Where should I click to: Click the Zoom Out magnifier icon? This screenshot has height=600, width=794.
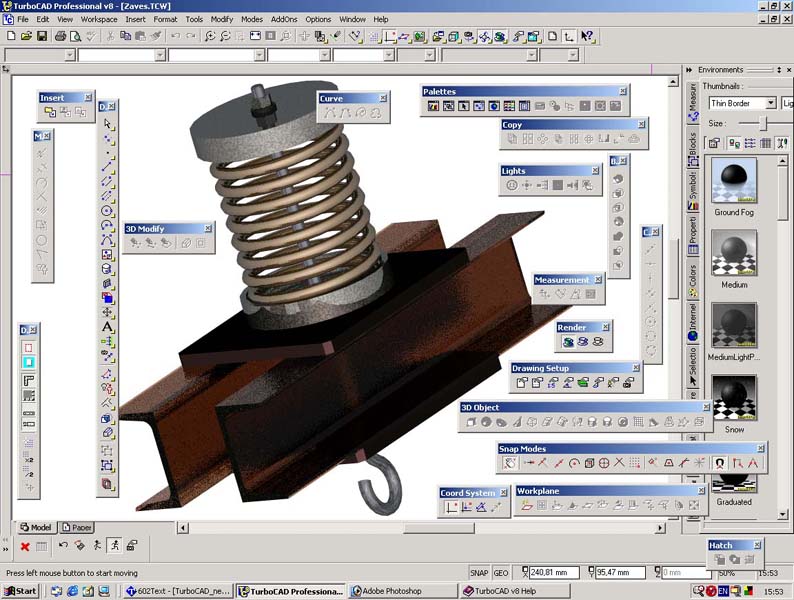click(225, 36)
